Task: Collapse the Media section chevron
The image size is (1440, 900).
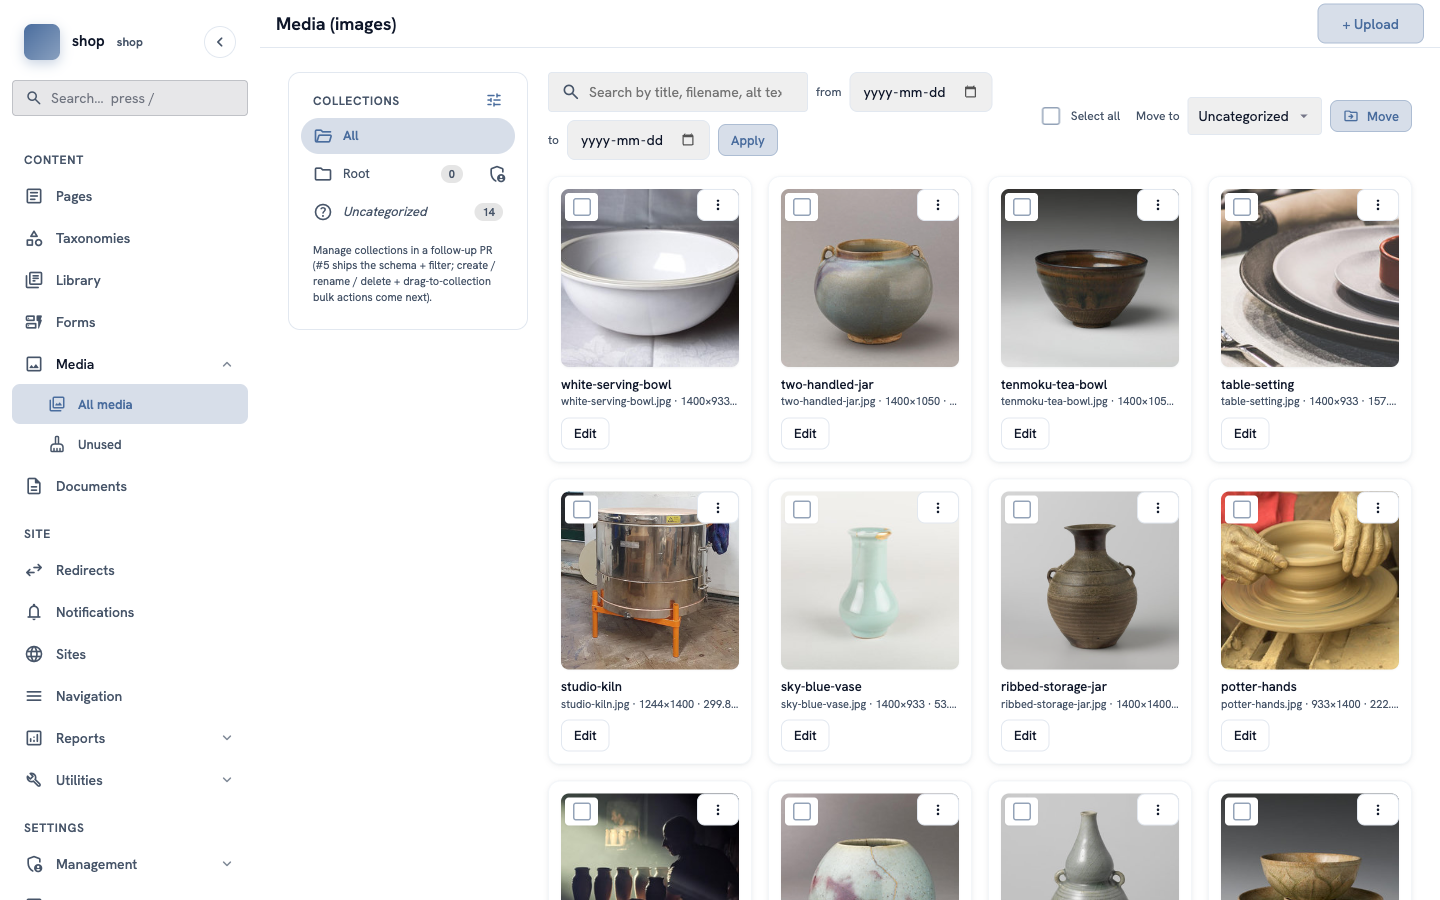Action: point(227,364)
